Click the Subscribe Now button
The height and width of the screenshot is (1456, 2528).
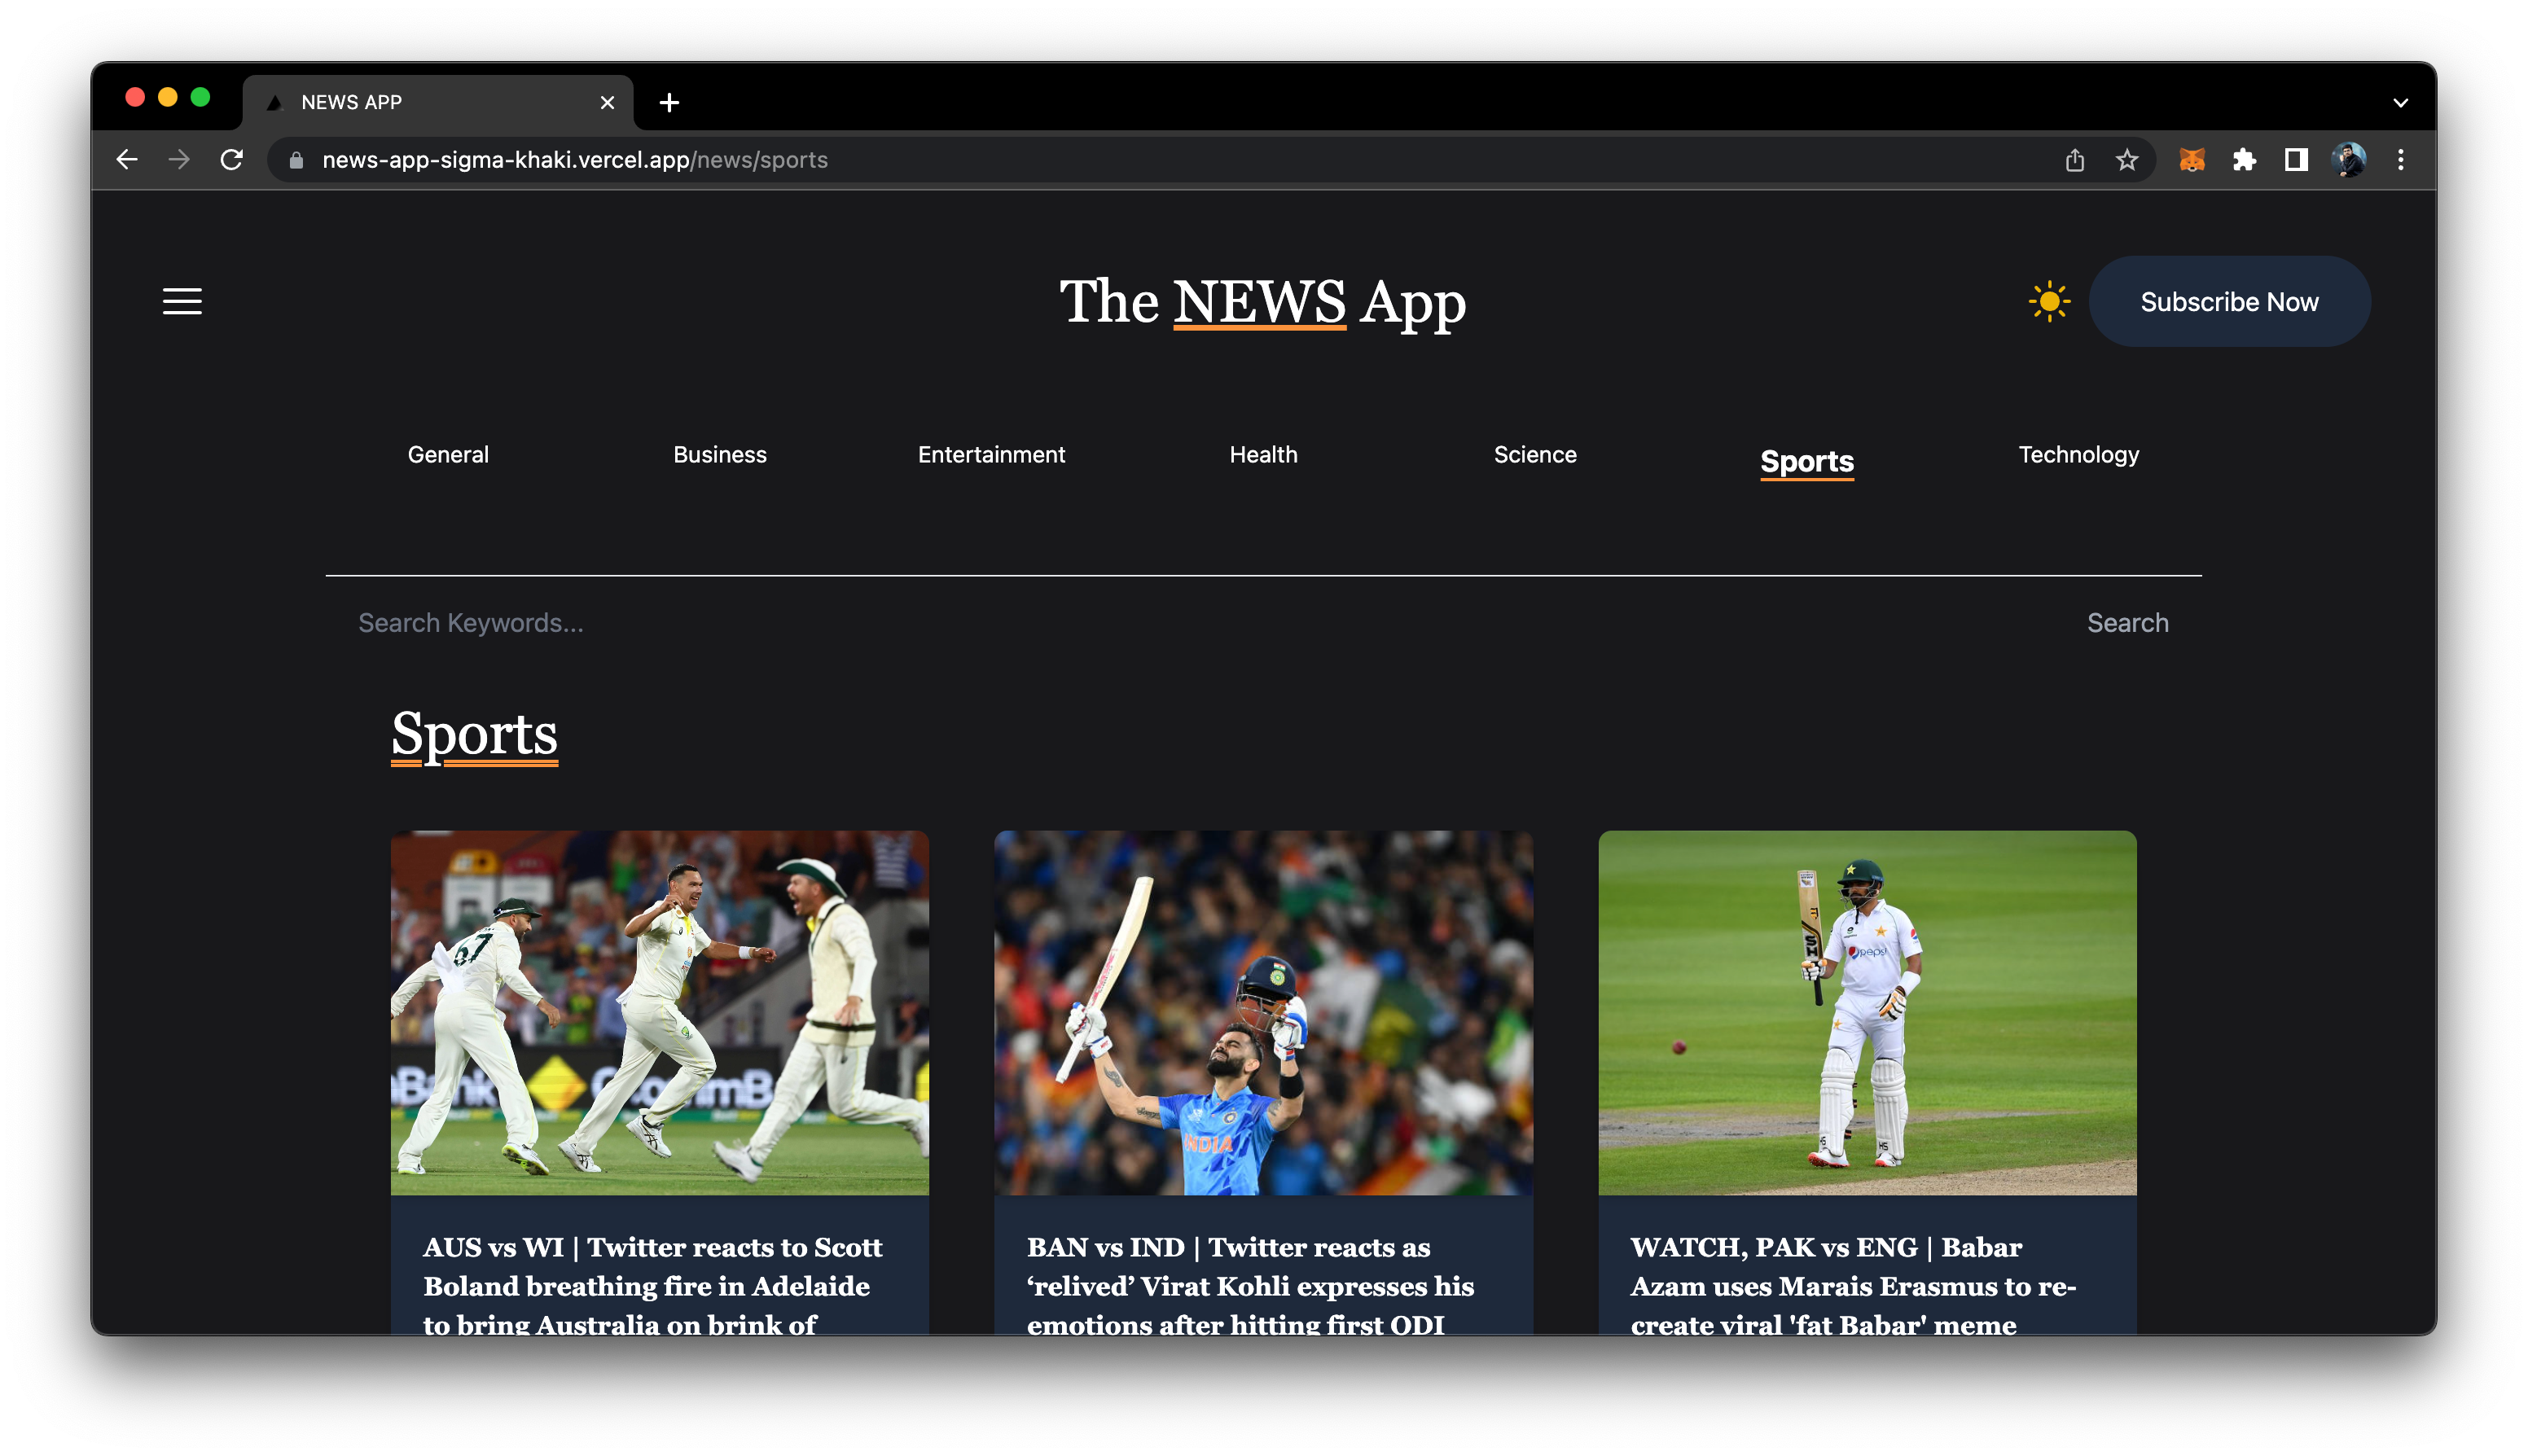tap(2228, 301)
